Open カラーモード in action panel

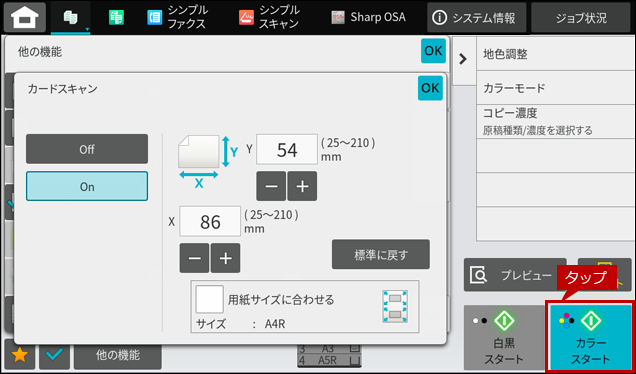pos(556,88)
